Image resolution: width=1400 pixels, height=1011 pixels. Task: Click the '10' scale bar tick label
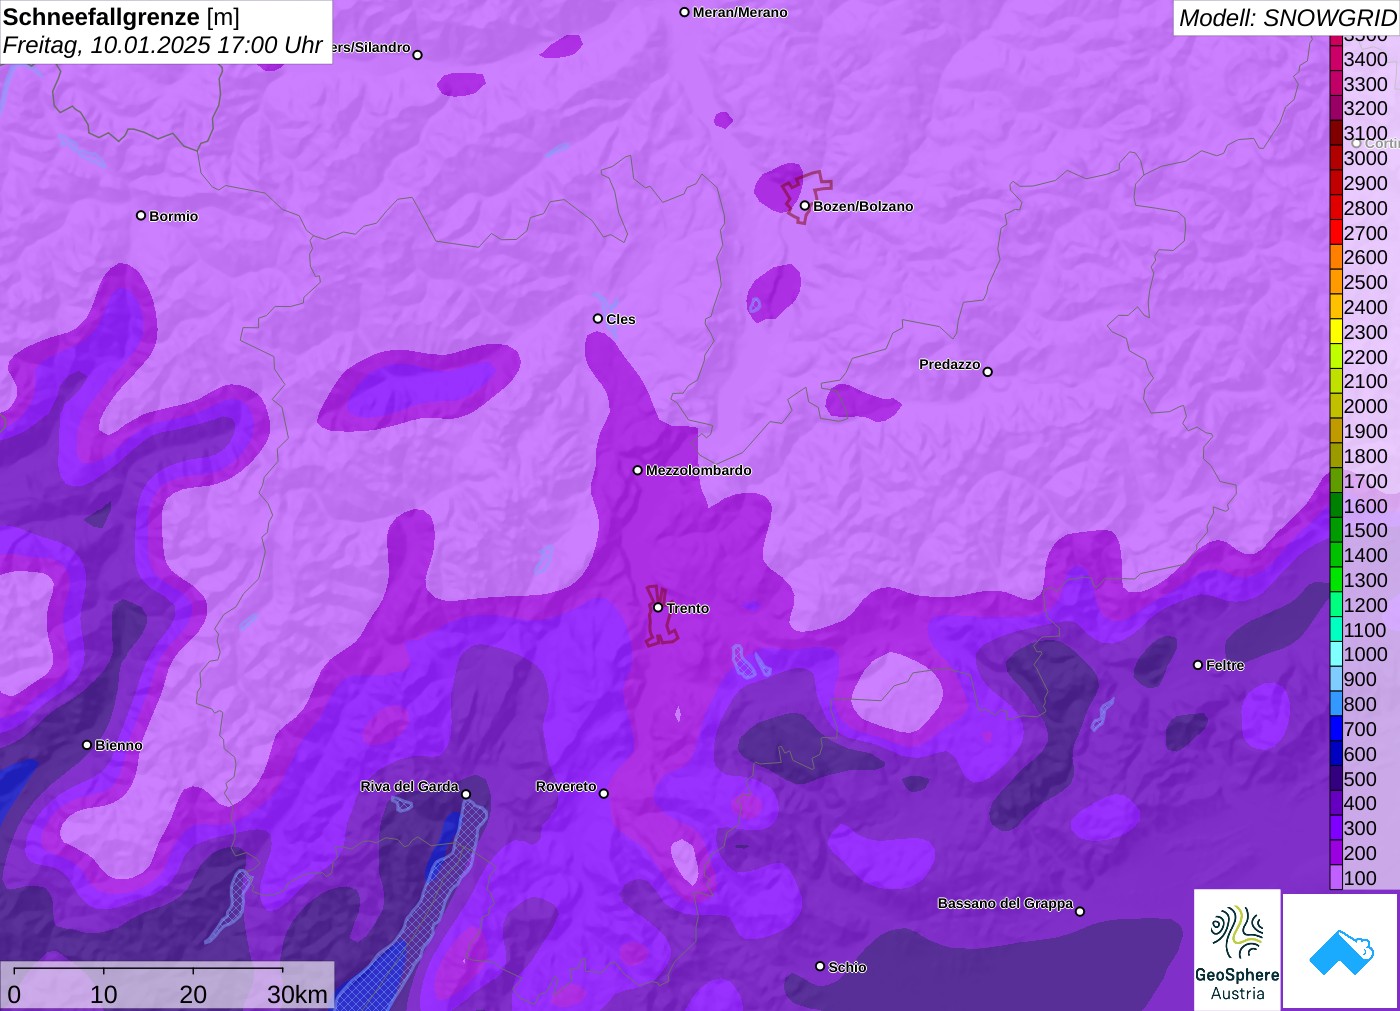click(104, 994)
